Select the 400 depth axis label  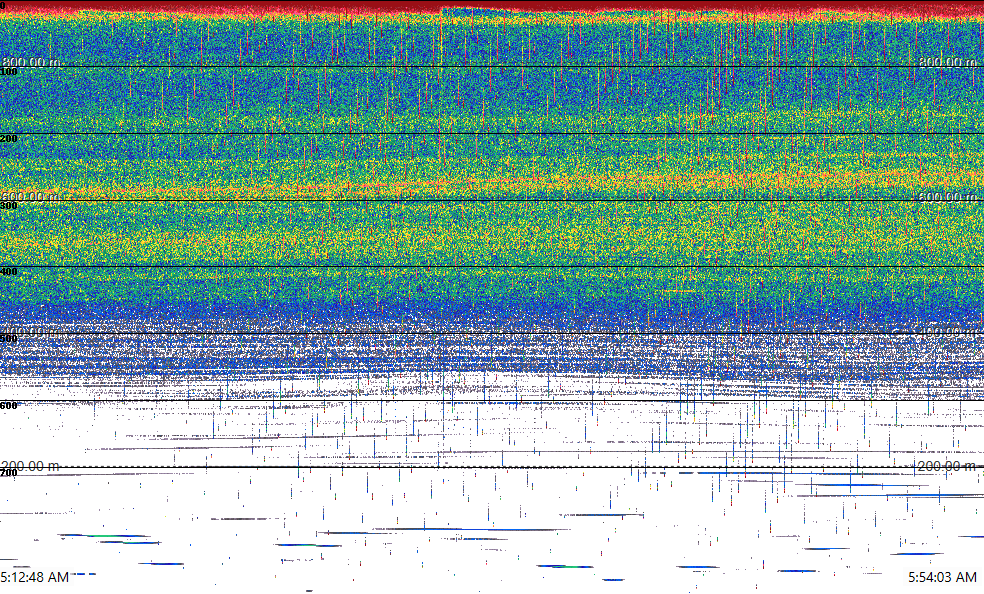tap(9, 272)
